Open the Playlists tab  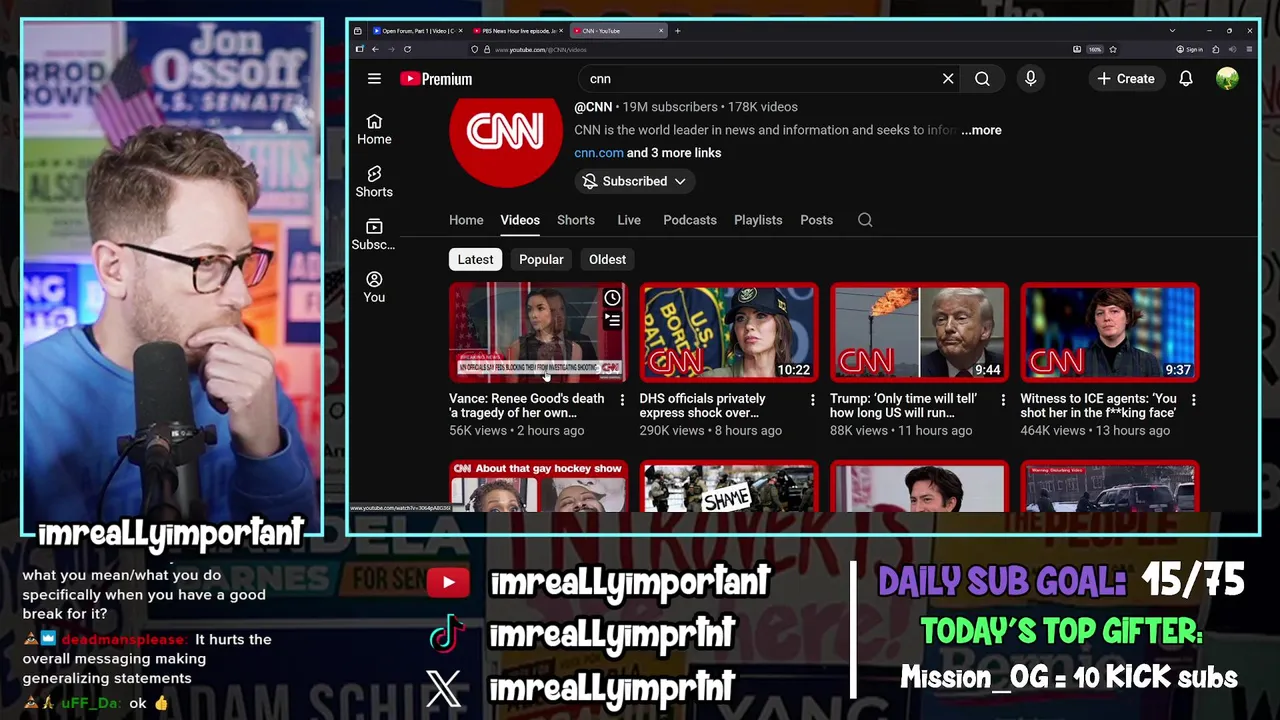[x=758, y=220]
